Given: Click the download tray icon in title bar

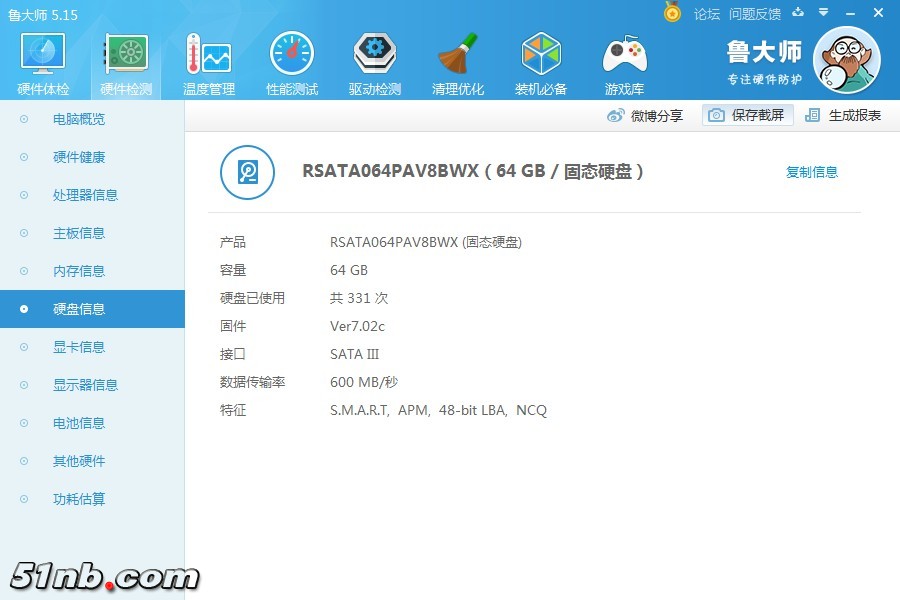Looking at the screenshot, I should pos(798,13).
